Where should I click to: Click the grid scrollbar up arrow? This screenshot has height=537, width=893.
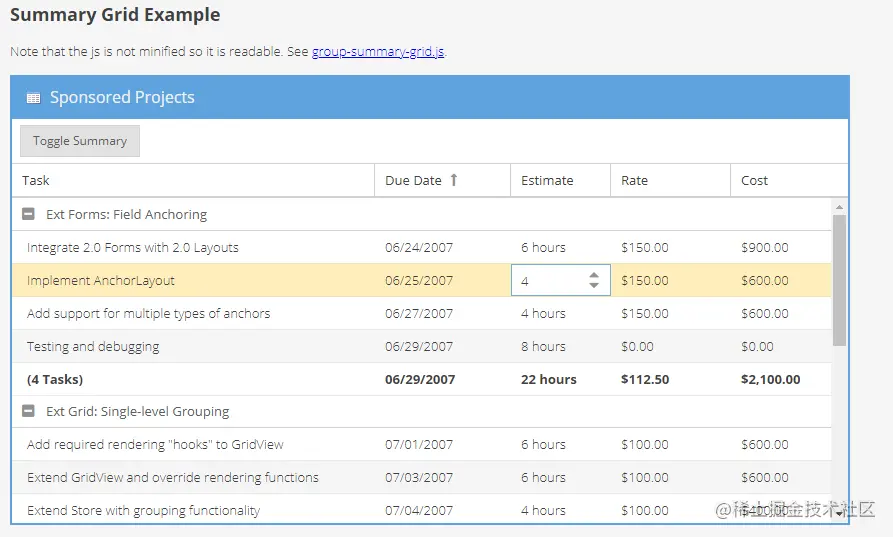[839, 207]
